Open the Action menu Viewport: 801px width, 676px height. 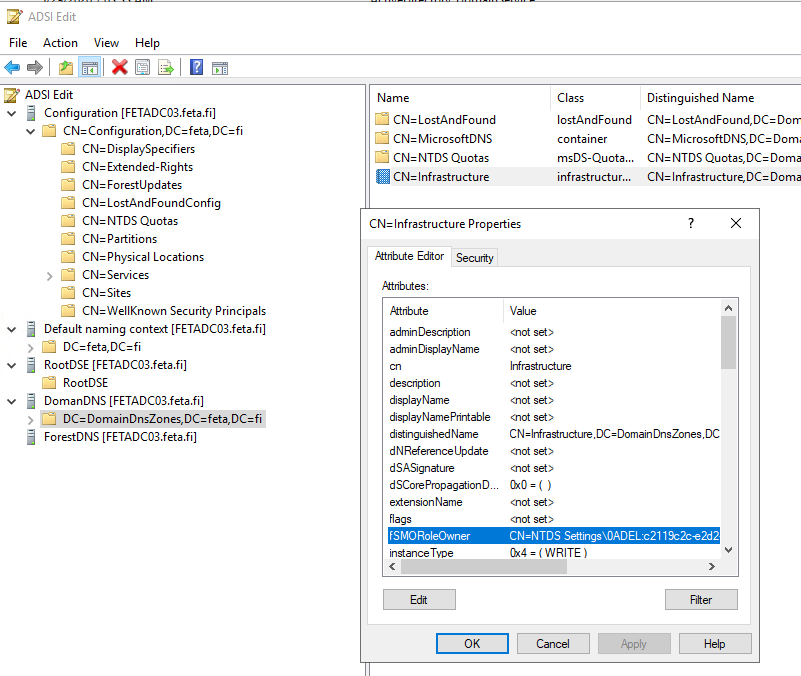pos(60,42)
